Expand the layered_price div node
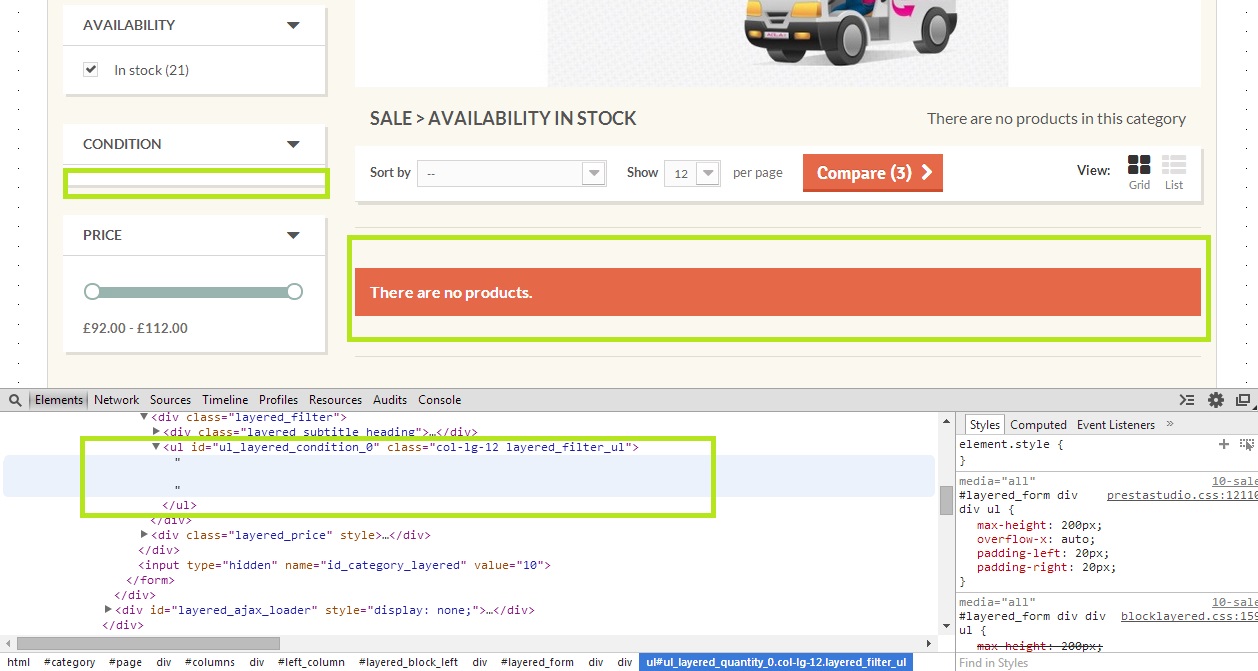Viewport: 1258px width, 671px height. (x=144, y=535)
